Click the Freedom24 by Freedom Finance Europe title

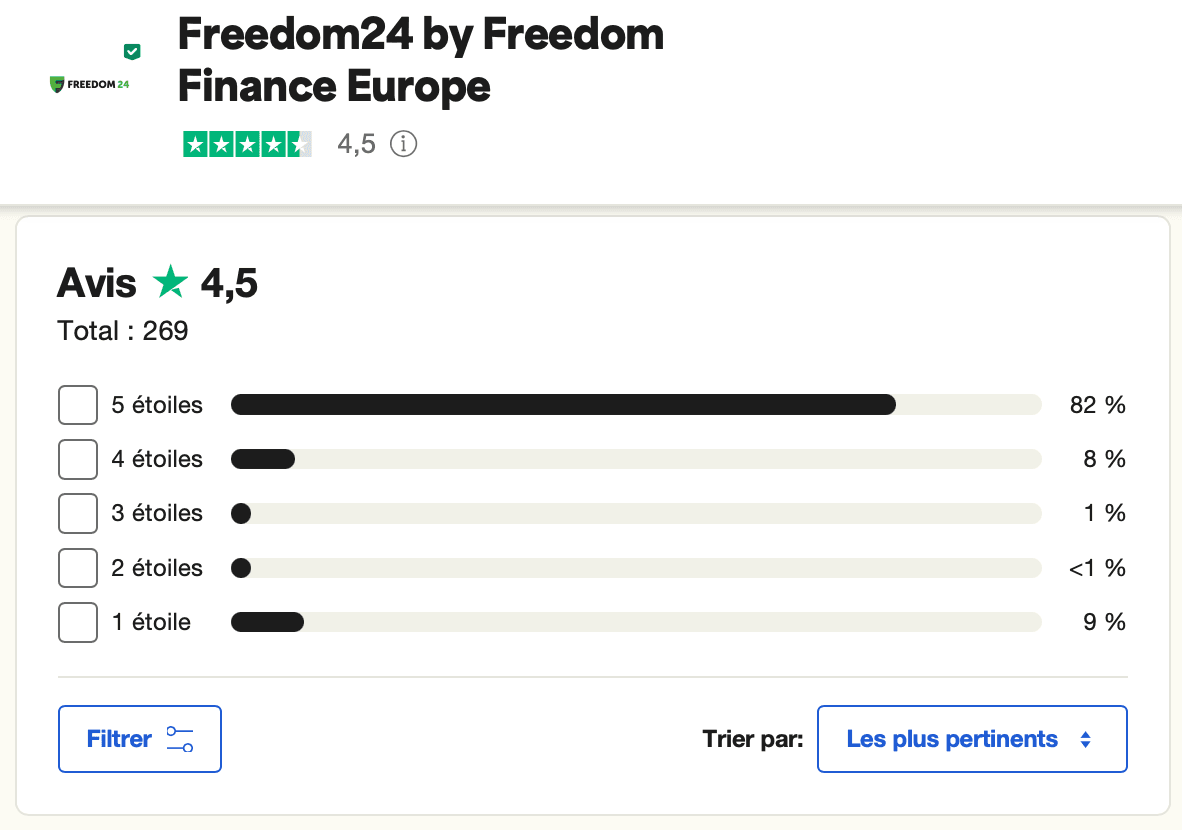point(420,60)
